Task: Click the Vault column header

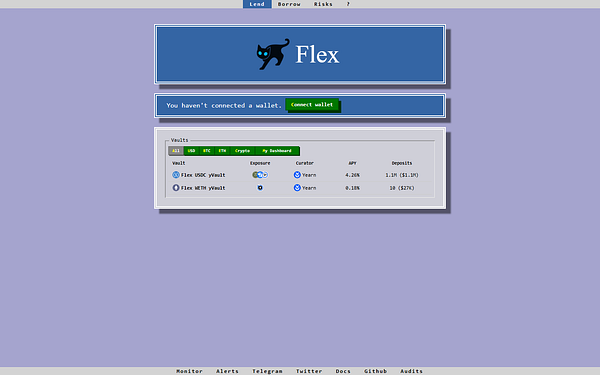Action: coord(179,163)
